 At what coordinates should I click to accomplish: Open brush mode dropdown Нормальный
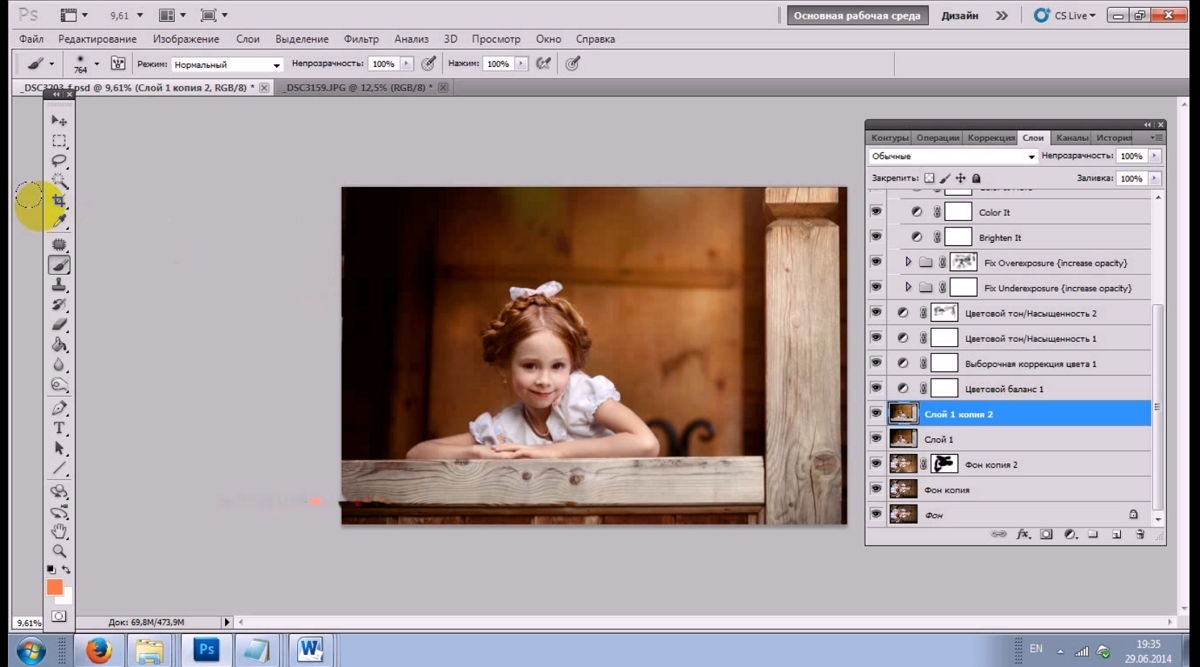coord(228,64)
